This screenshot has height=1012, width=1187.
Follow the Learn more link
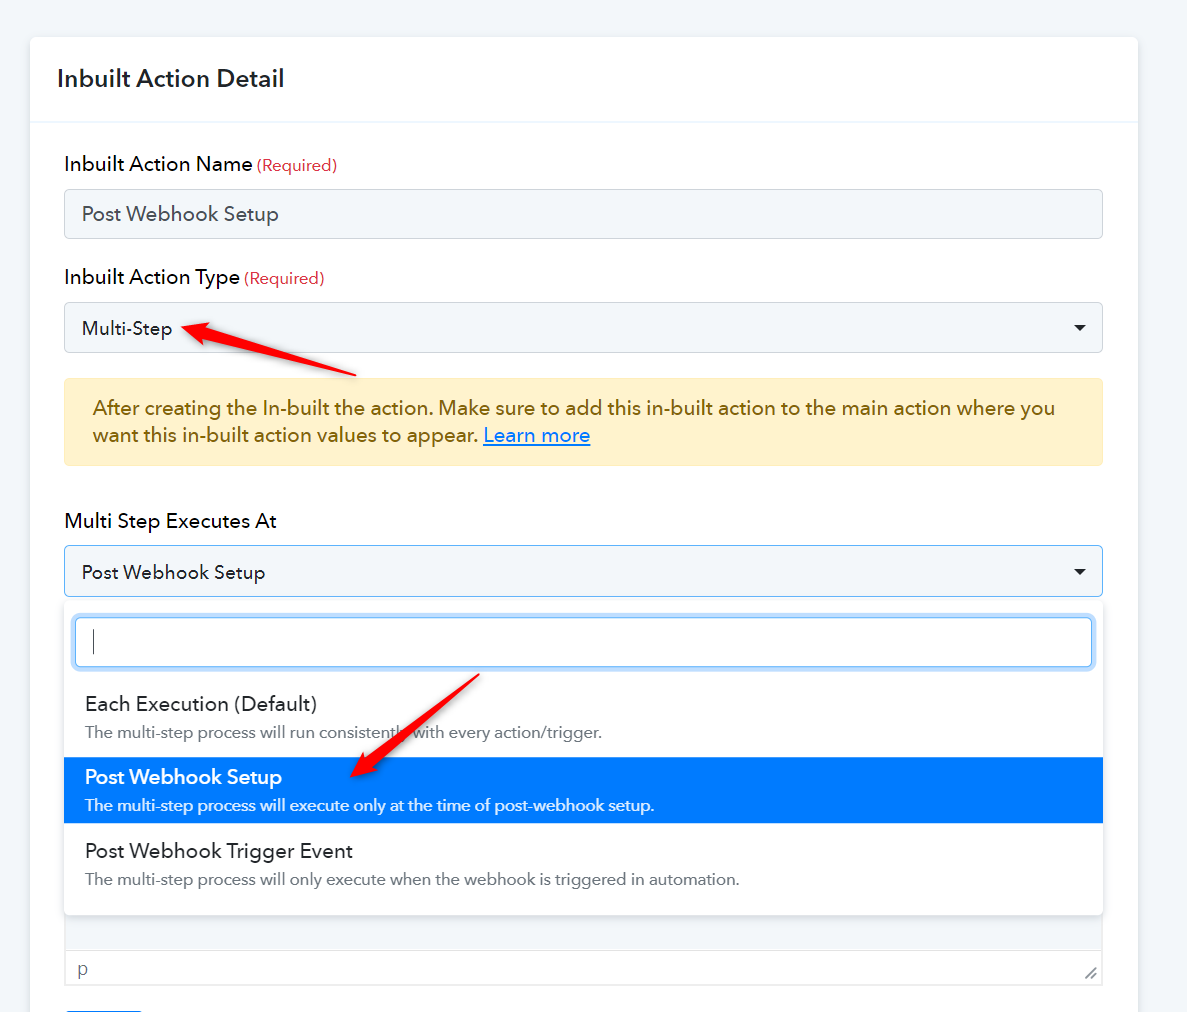coord(537,435)
